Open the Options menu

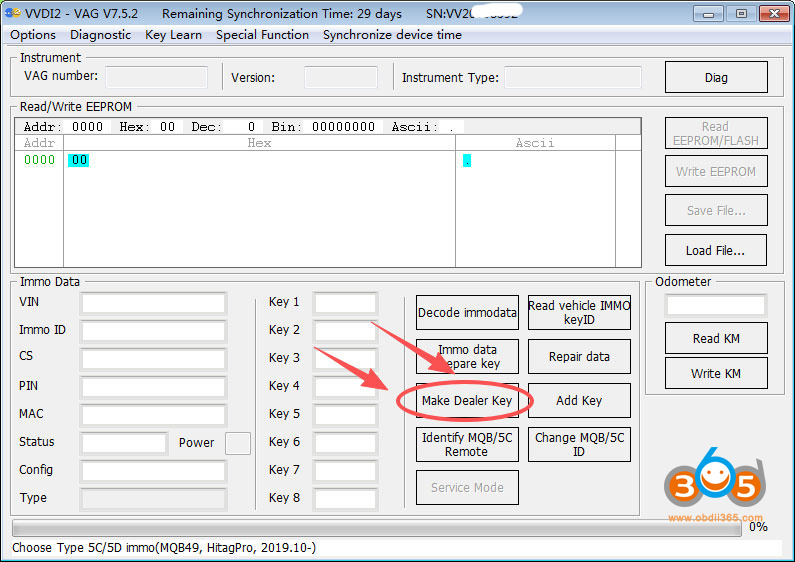click(33, 35)
